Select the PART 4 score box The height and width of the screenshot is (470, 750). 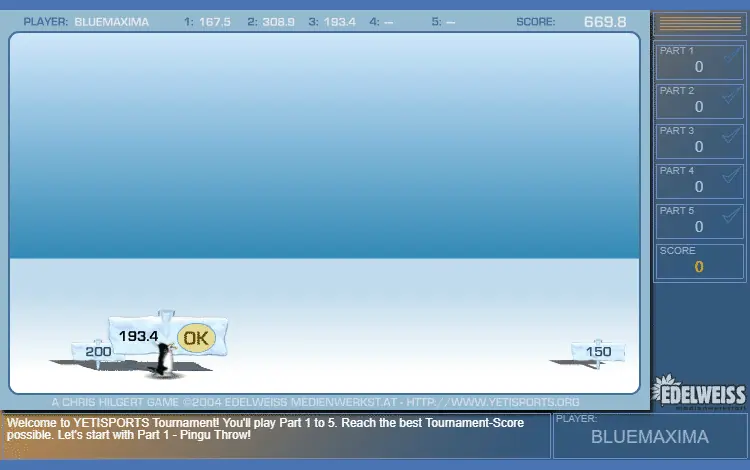699,181
